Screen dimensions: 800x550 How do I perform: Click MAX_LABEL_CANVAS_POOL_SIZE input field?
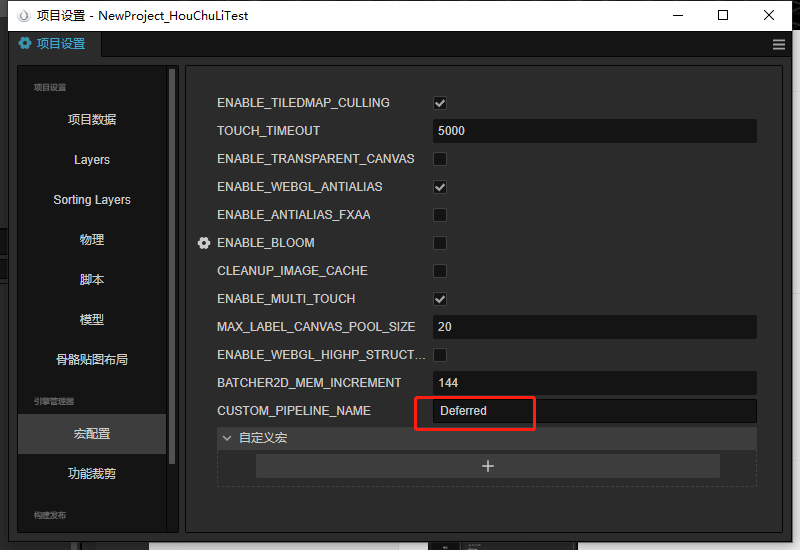595,327
